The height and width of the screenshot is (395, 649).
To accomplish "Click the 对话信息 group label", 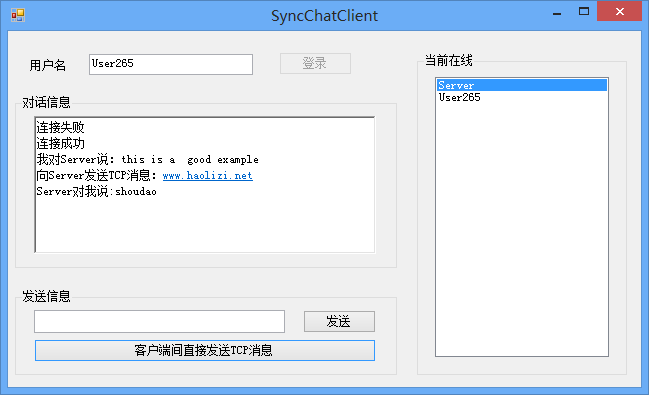I will (46, 102).
